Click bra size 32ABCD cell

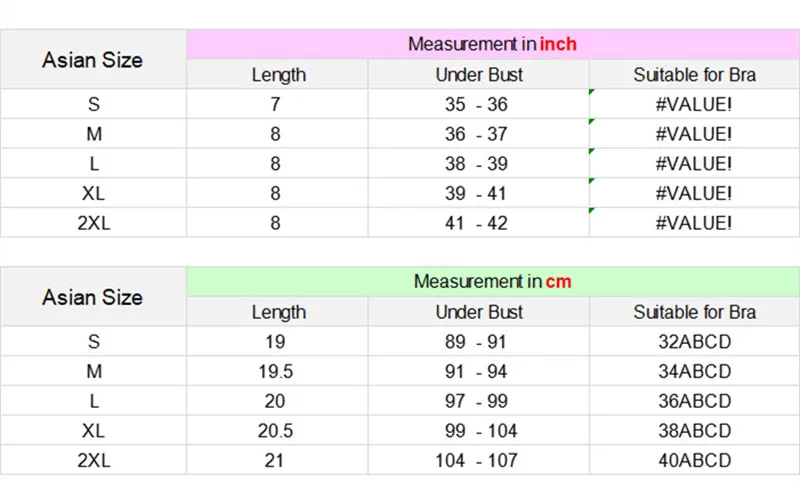coord(694,341)
